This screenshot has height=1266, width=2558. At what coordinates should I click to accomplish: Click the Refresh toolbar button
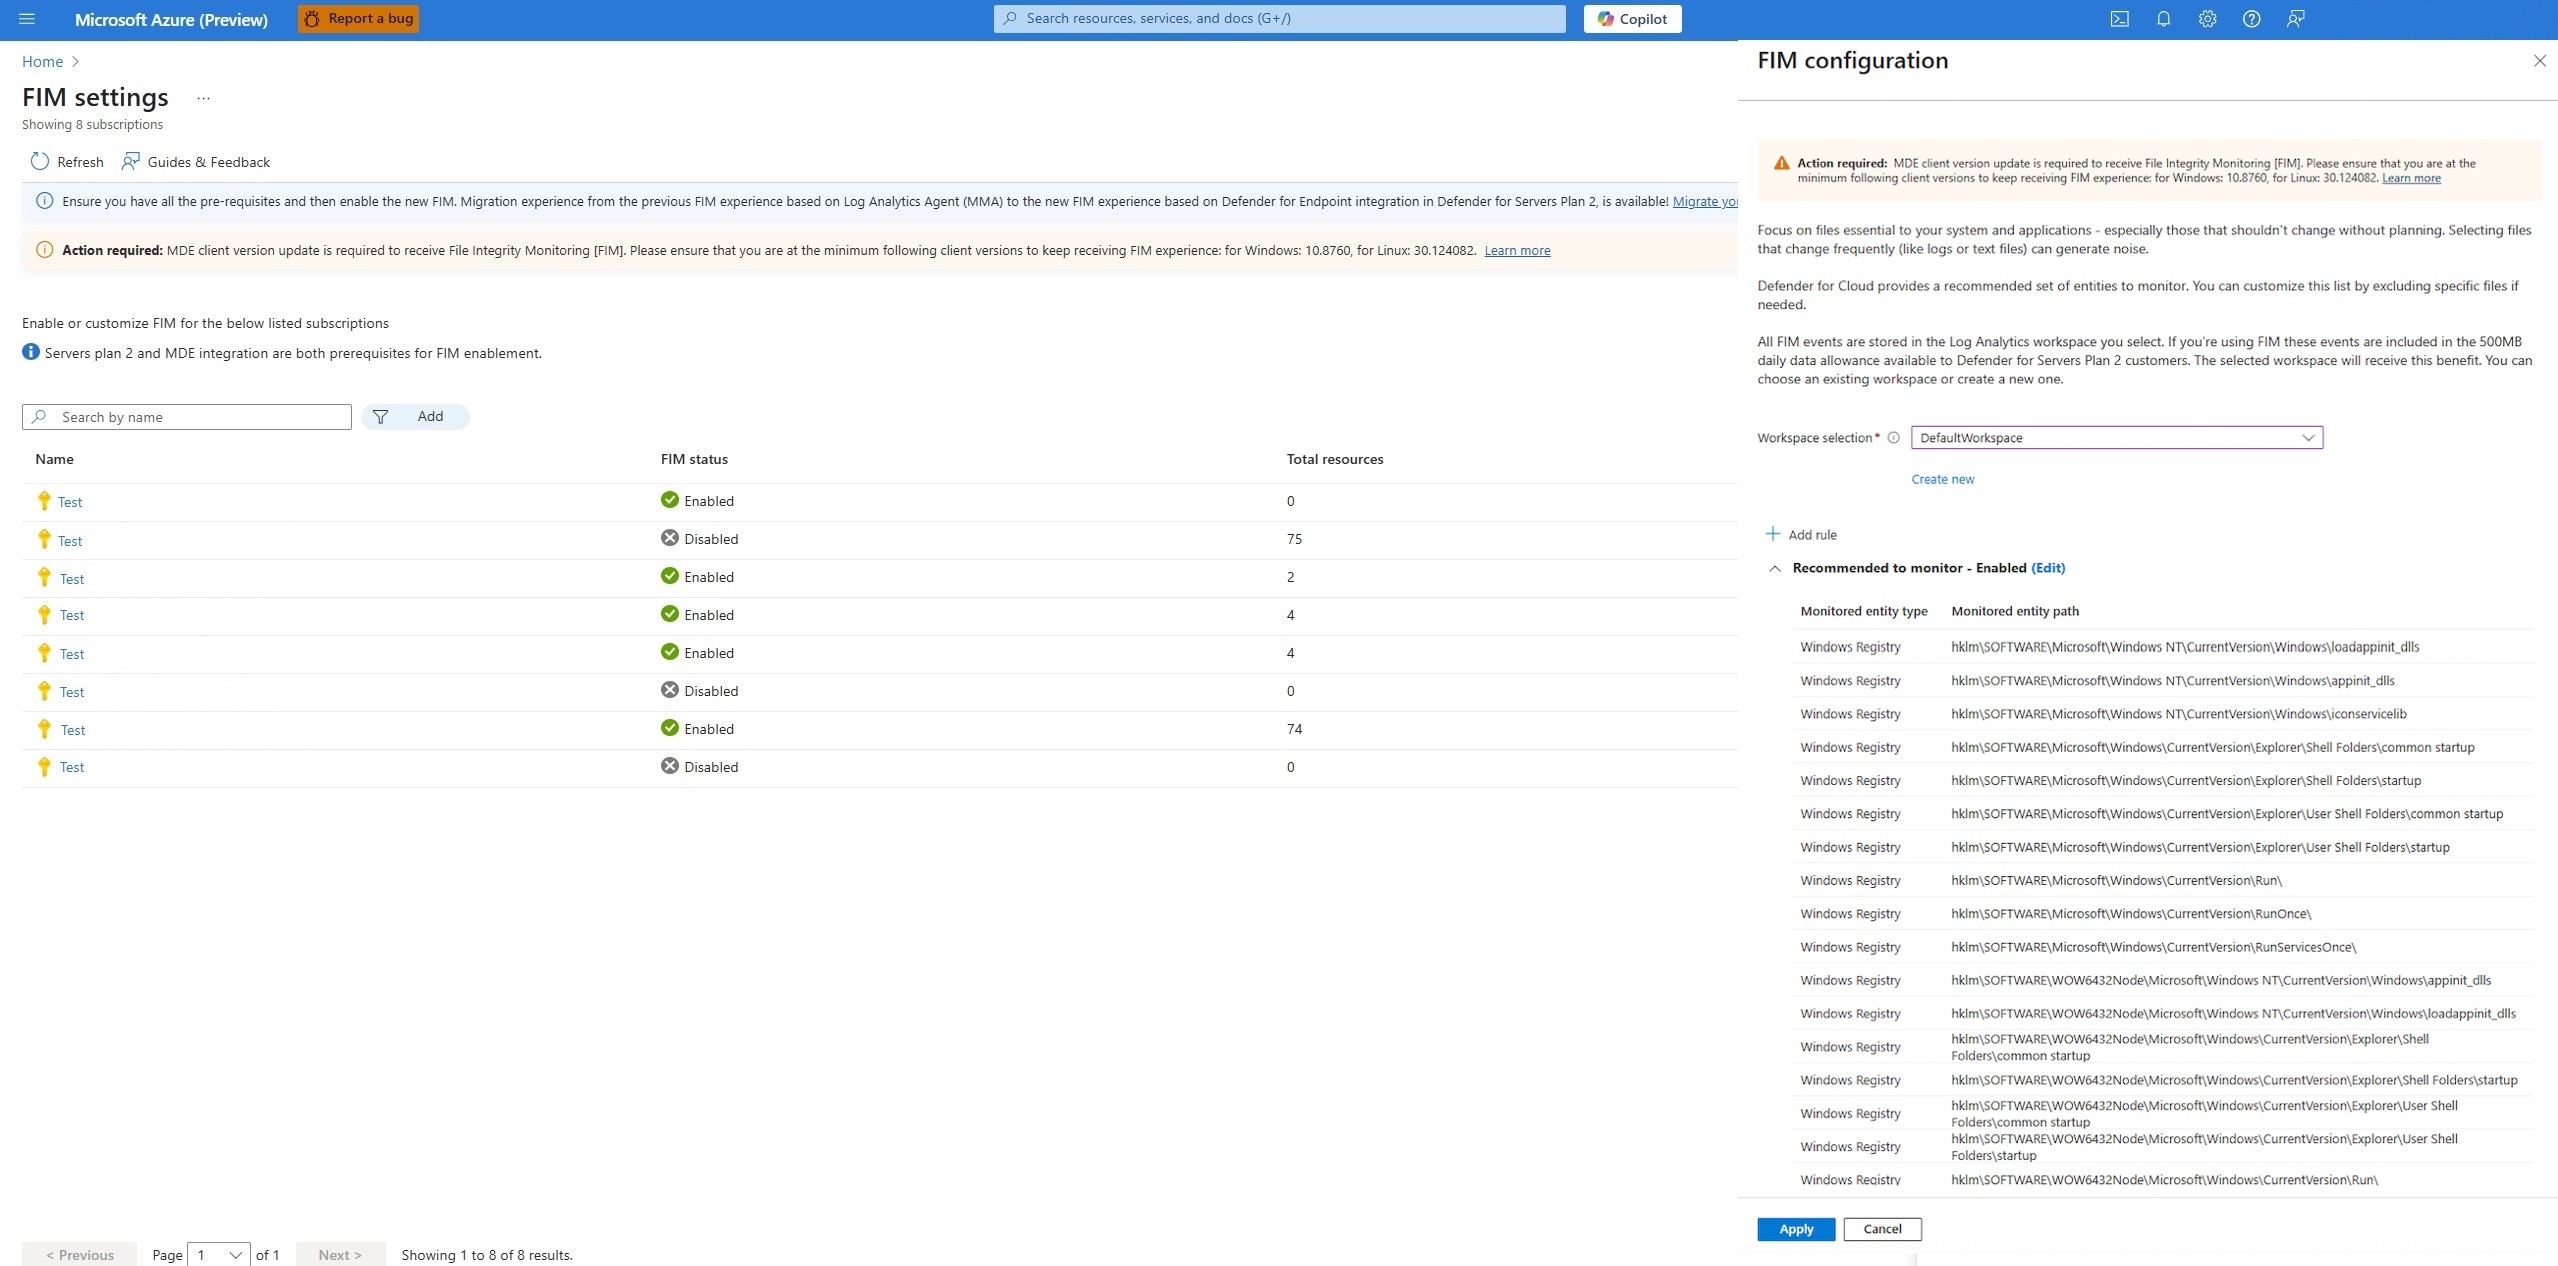pyautogui.click(x=67, y=162)
